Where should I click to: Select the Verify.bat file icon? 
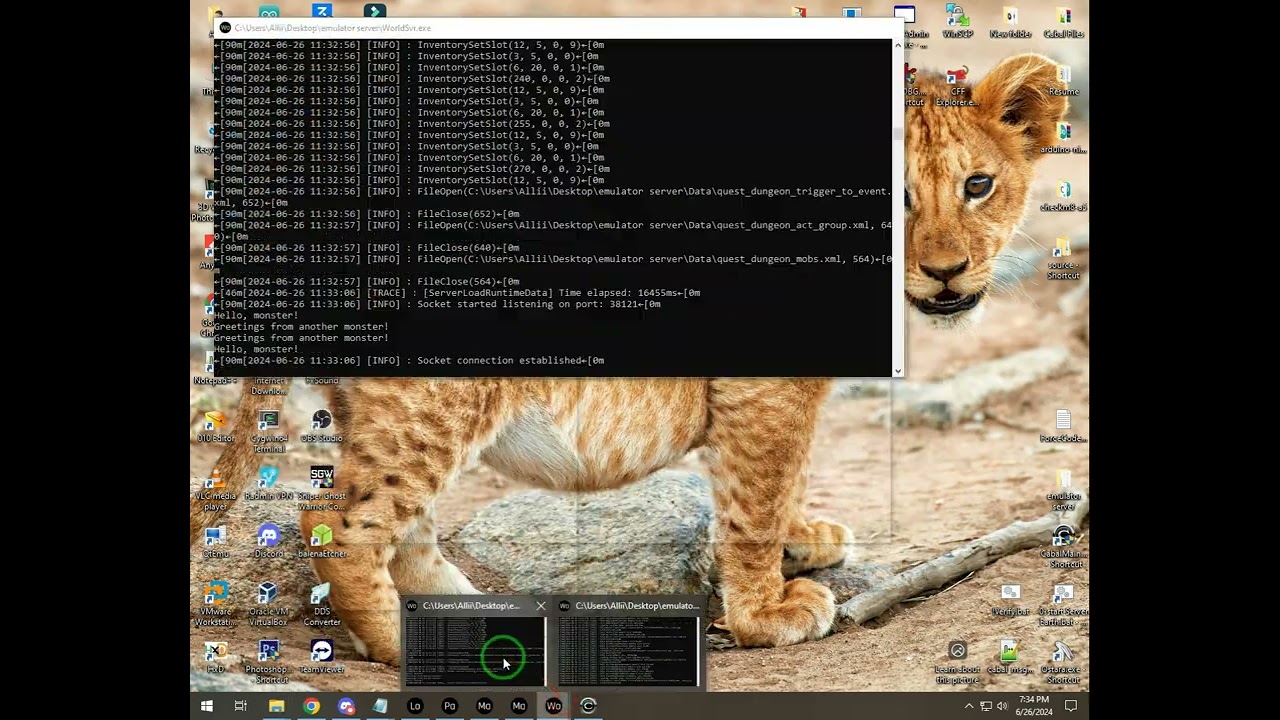1010,599
